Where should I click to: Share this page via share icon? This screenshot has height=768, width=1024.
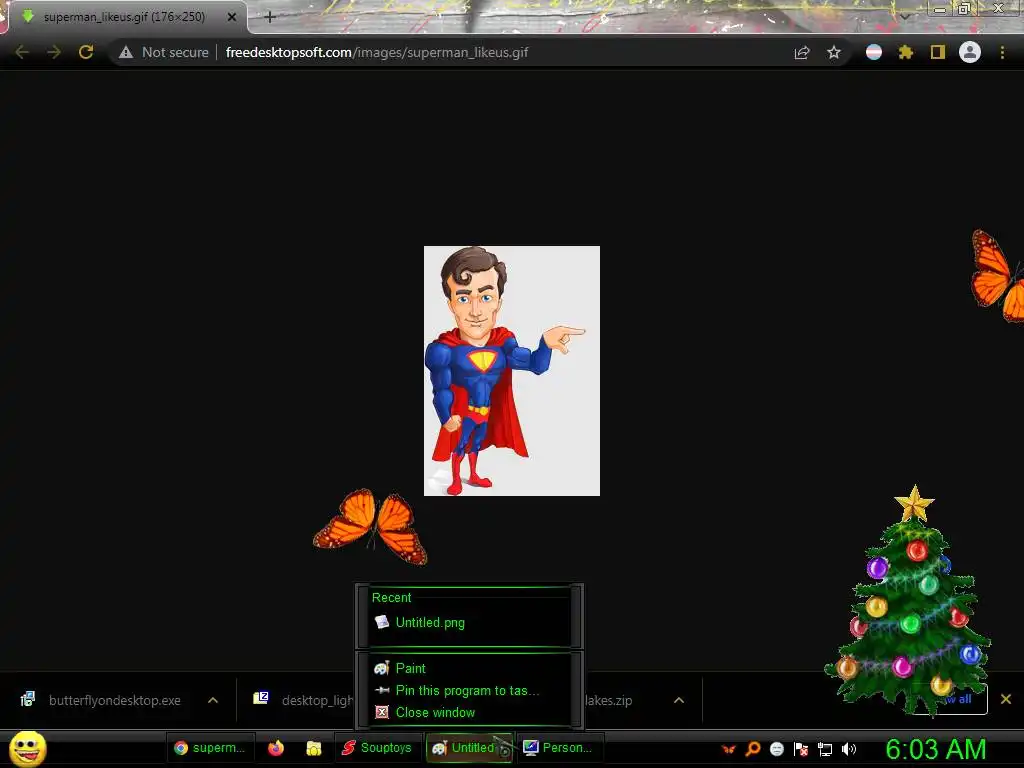(x=802, y=52)
